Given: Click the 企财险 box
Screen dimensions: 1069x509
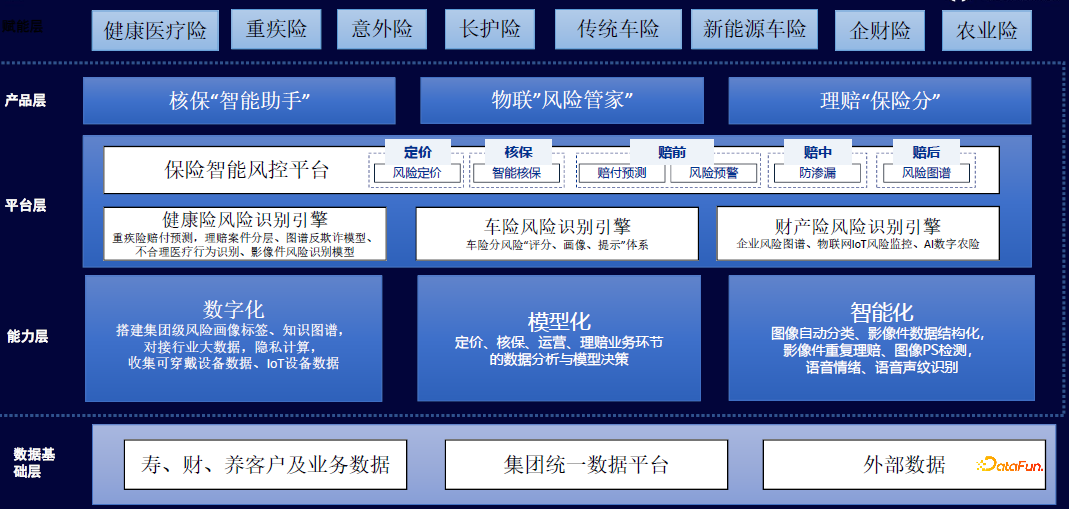Looking at the screenshot, I should [x=880, y=30].
